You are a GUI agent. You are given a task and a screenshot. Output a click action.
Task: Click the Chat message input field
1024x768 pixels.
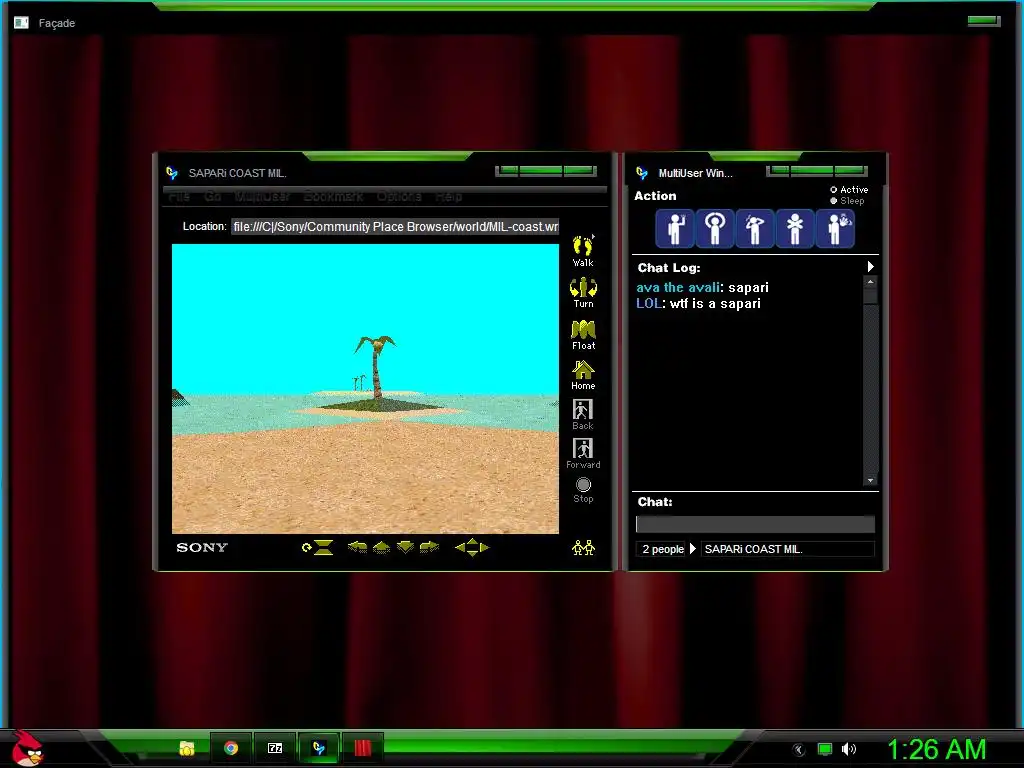755,524
